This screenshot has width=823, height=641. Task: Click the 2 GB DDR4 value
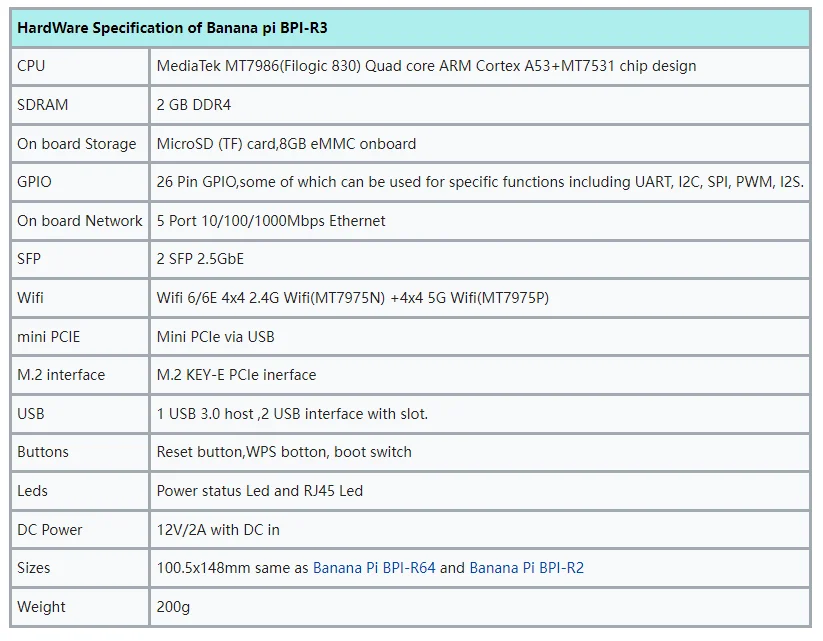(x=194, y=105)
